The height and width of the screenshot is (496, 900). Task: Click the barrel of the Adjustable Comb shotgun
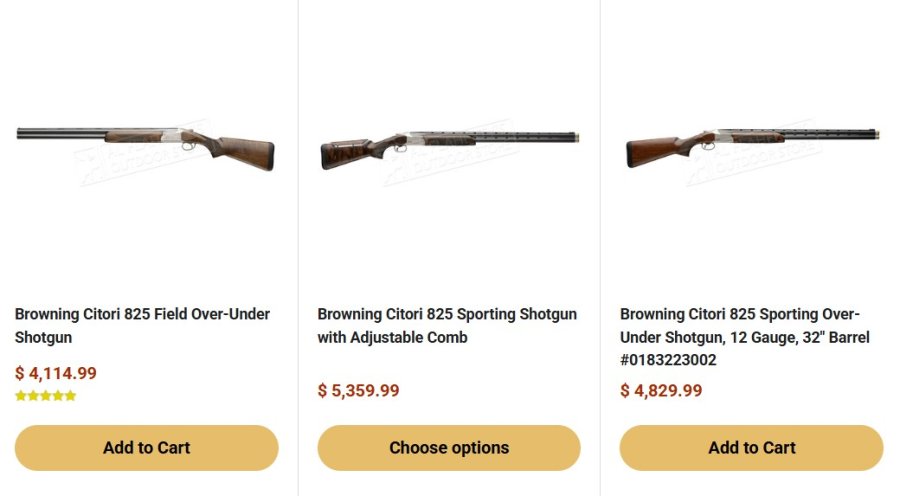click(500, 135)
